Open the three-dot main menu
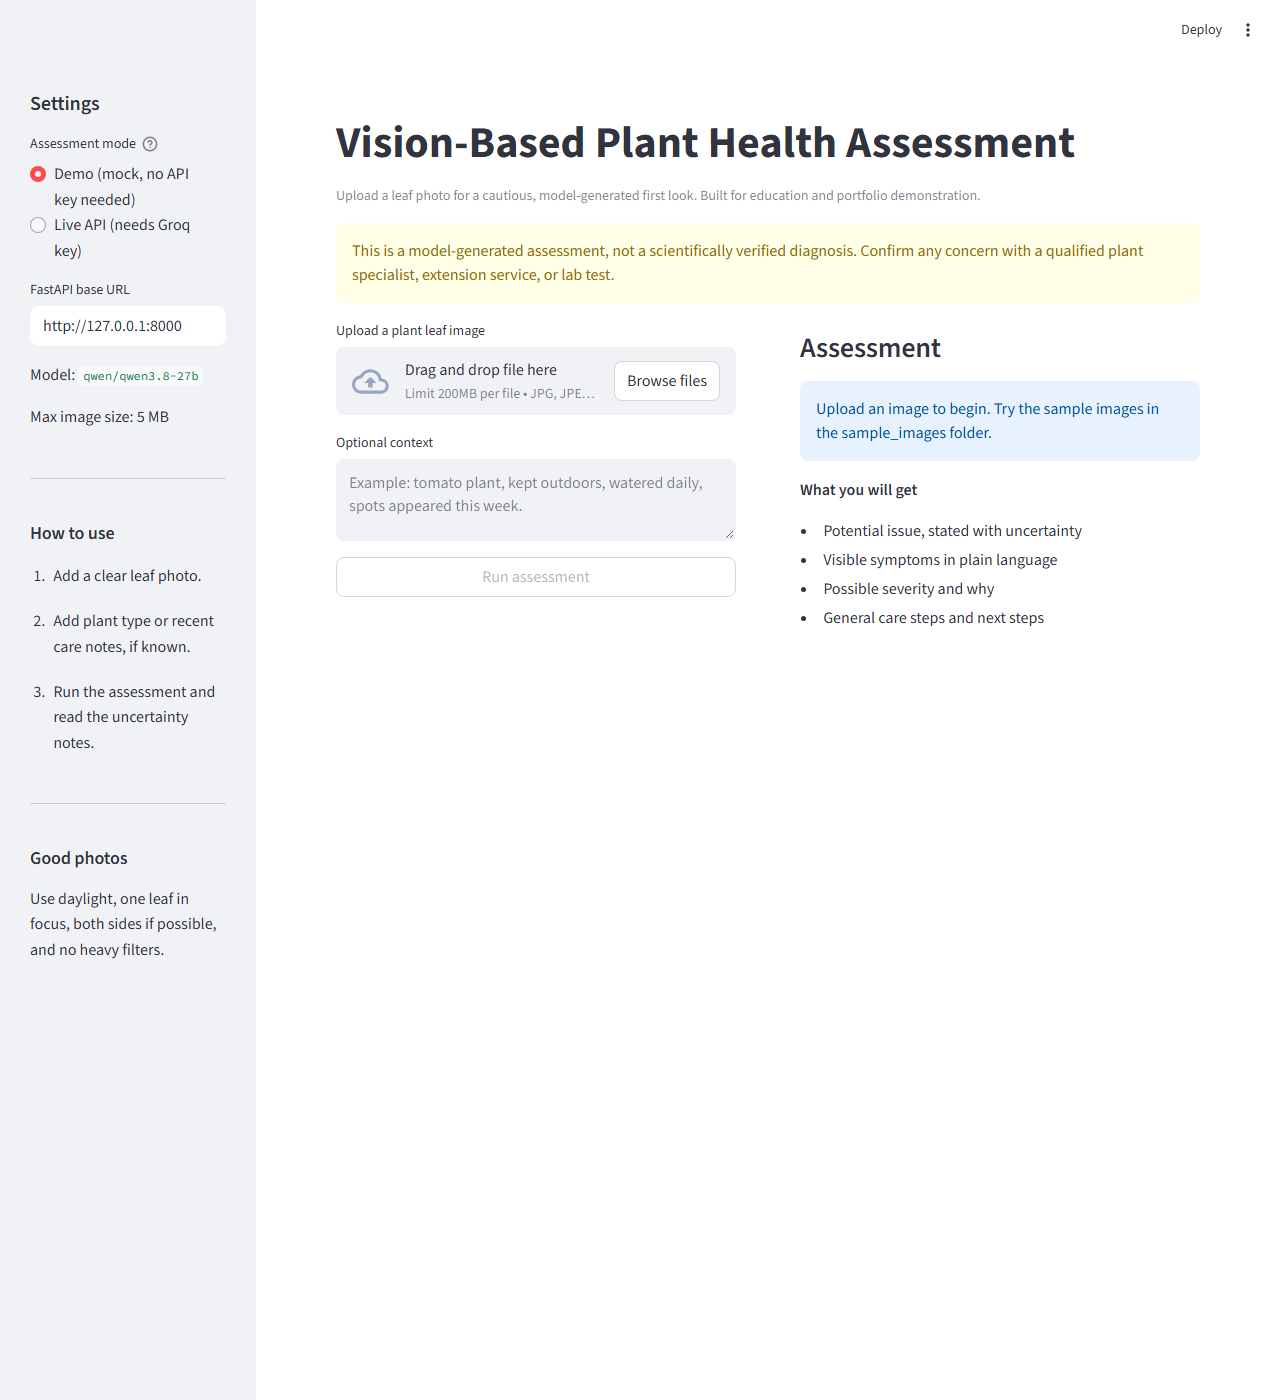 (x=1247, y=30)
